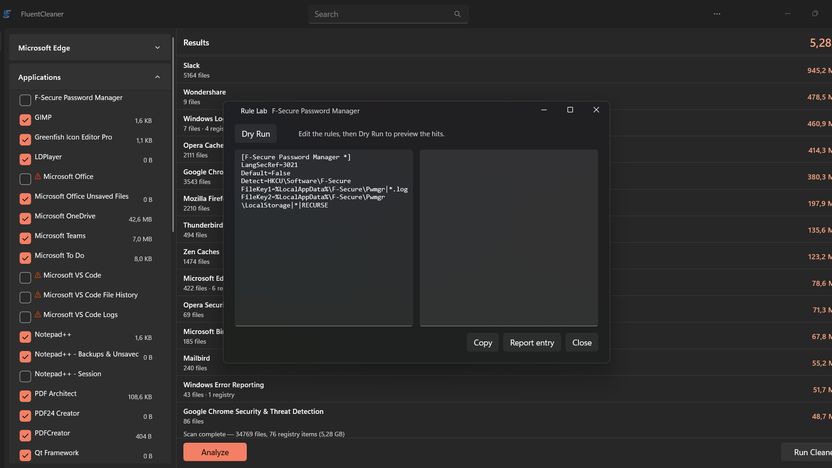Screen dimensions: 832x468
Task: Collapse the Microsoft Edge section
Action: 157,48
